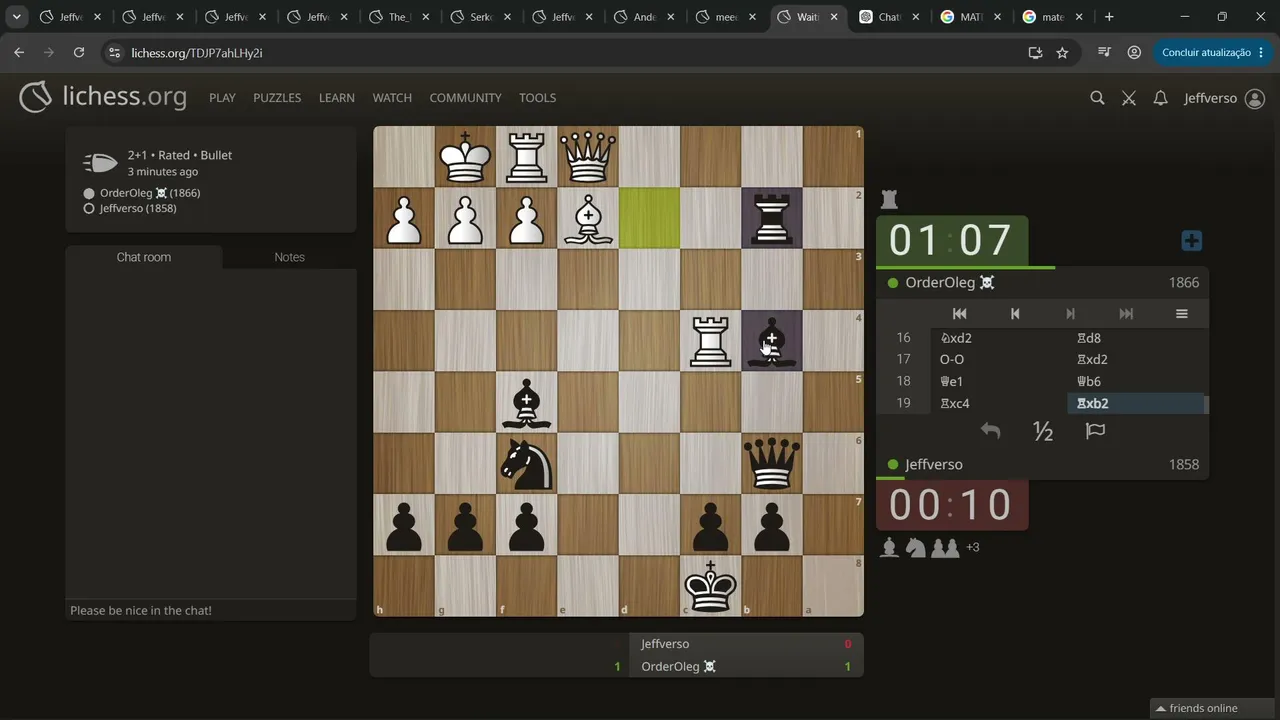Switch to the Notes tab
Image resolution: width=1280 pixels, height=720 pixels.
point(289,257)
